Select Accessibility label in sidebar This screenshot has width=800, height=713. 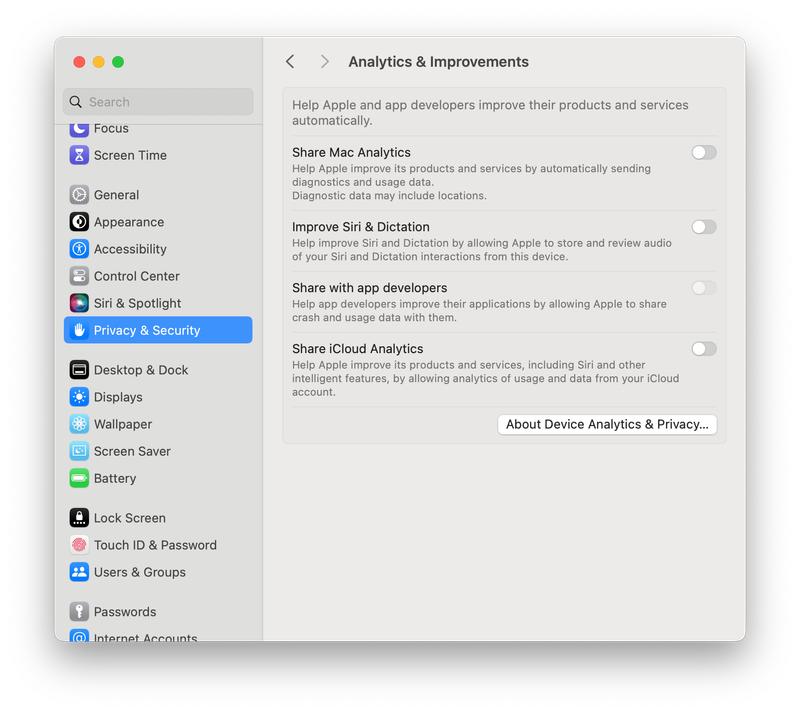point(130,249)
